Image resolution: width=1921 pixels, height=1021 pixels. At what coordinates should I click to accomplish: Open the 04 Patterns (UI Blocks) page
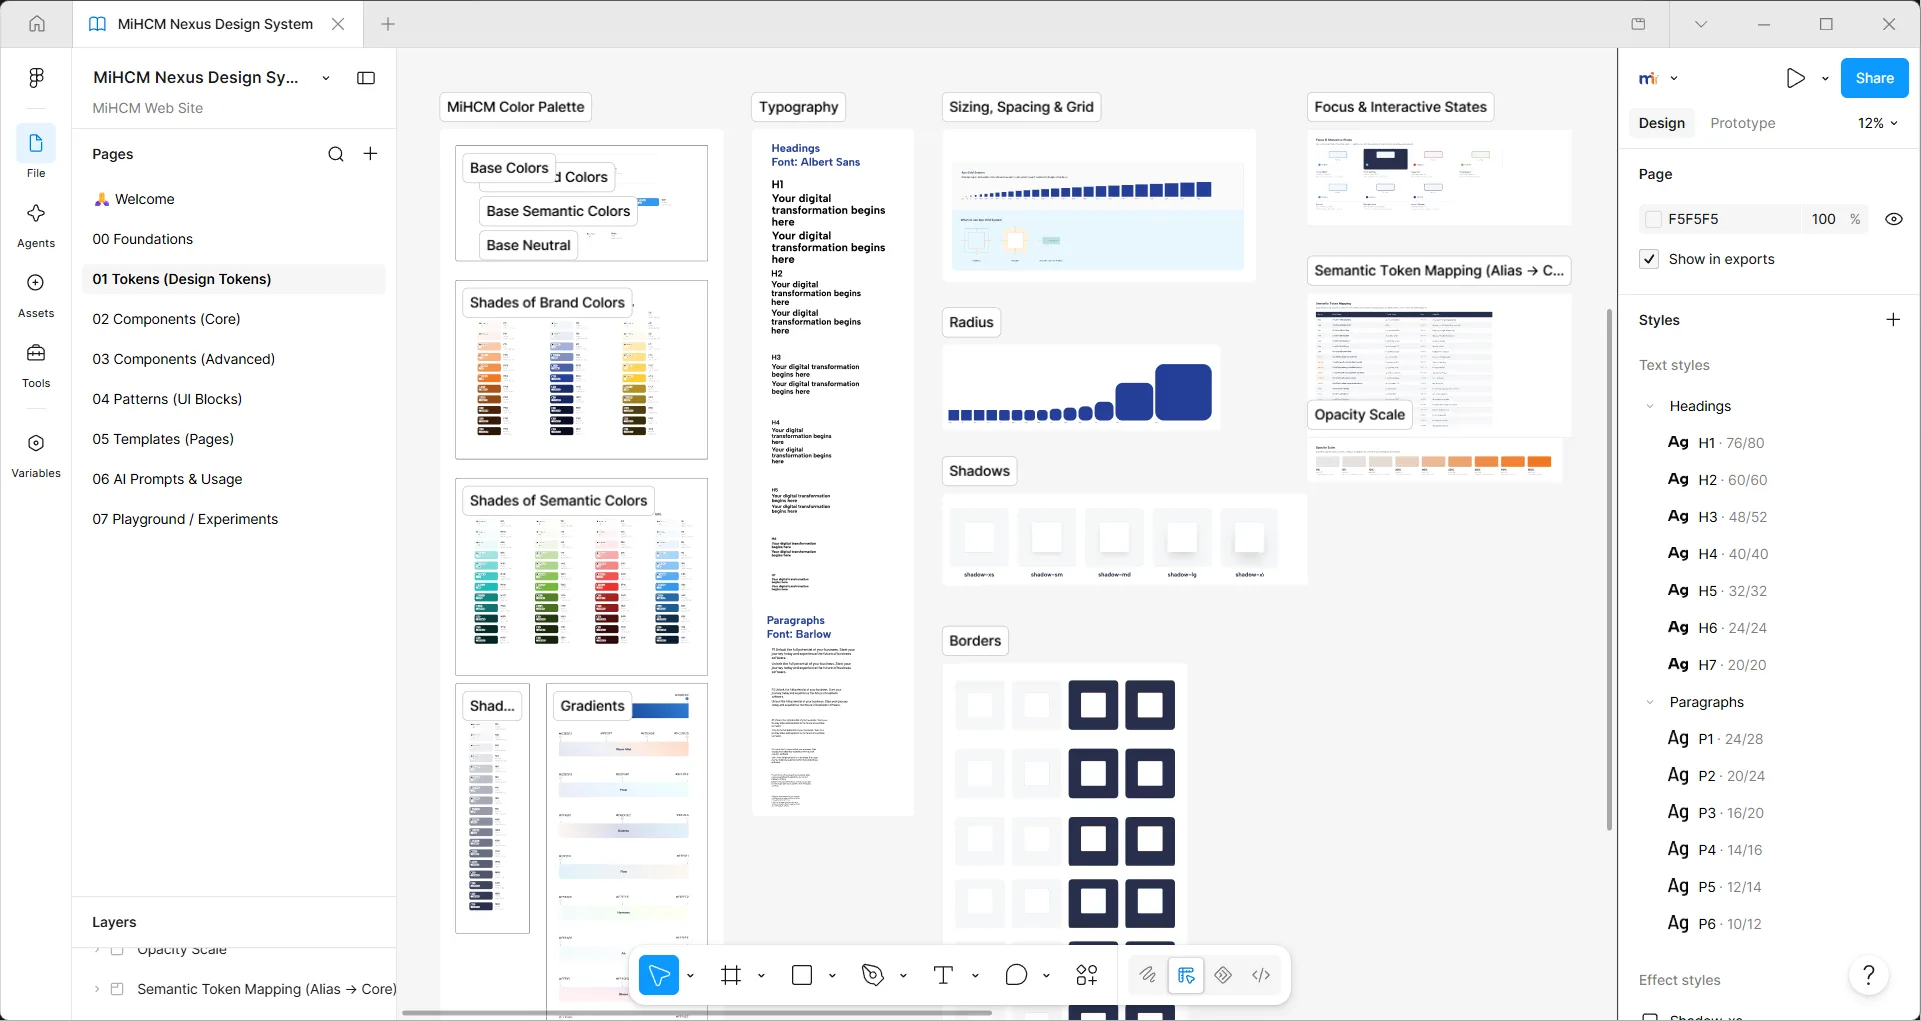pos(168,399)
